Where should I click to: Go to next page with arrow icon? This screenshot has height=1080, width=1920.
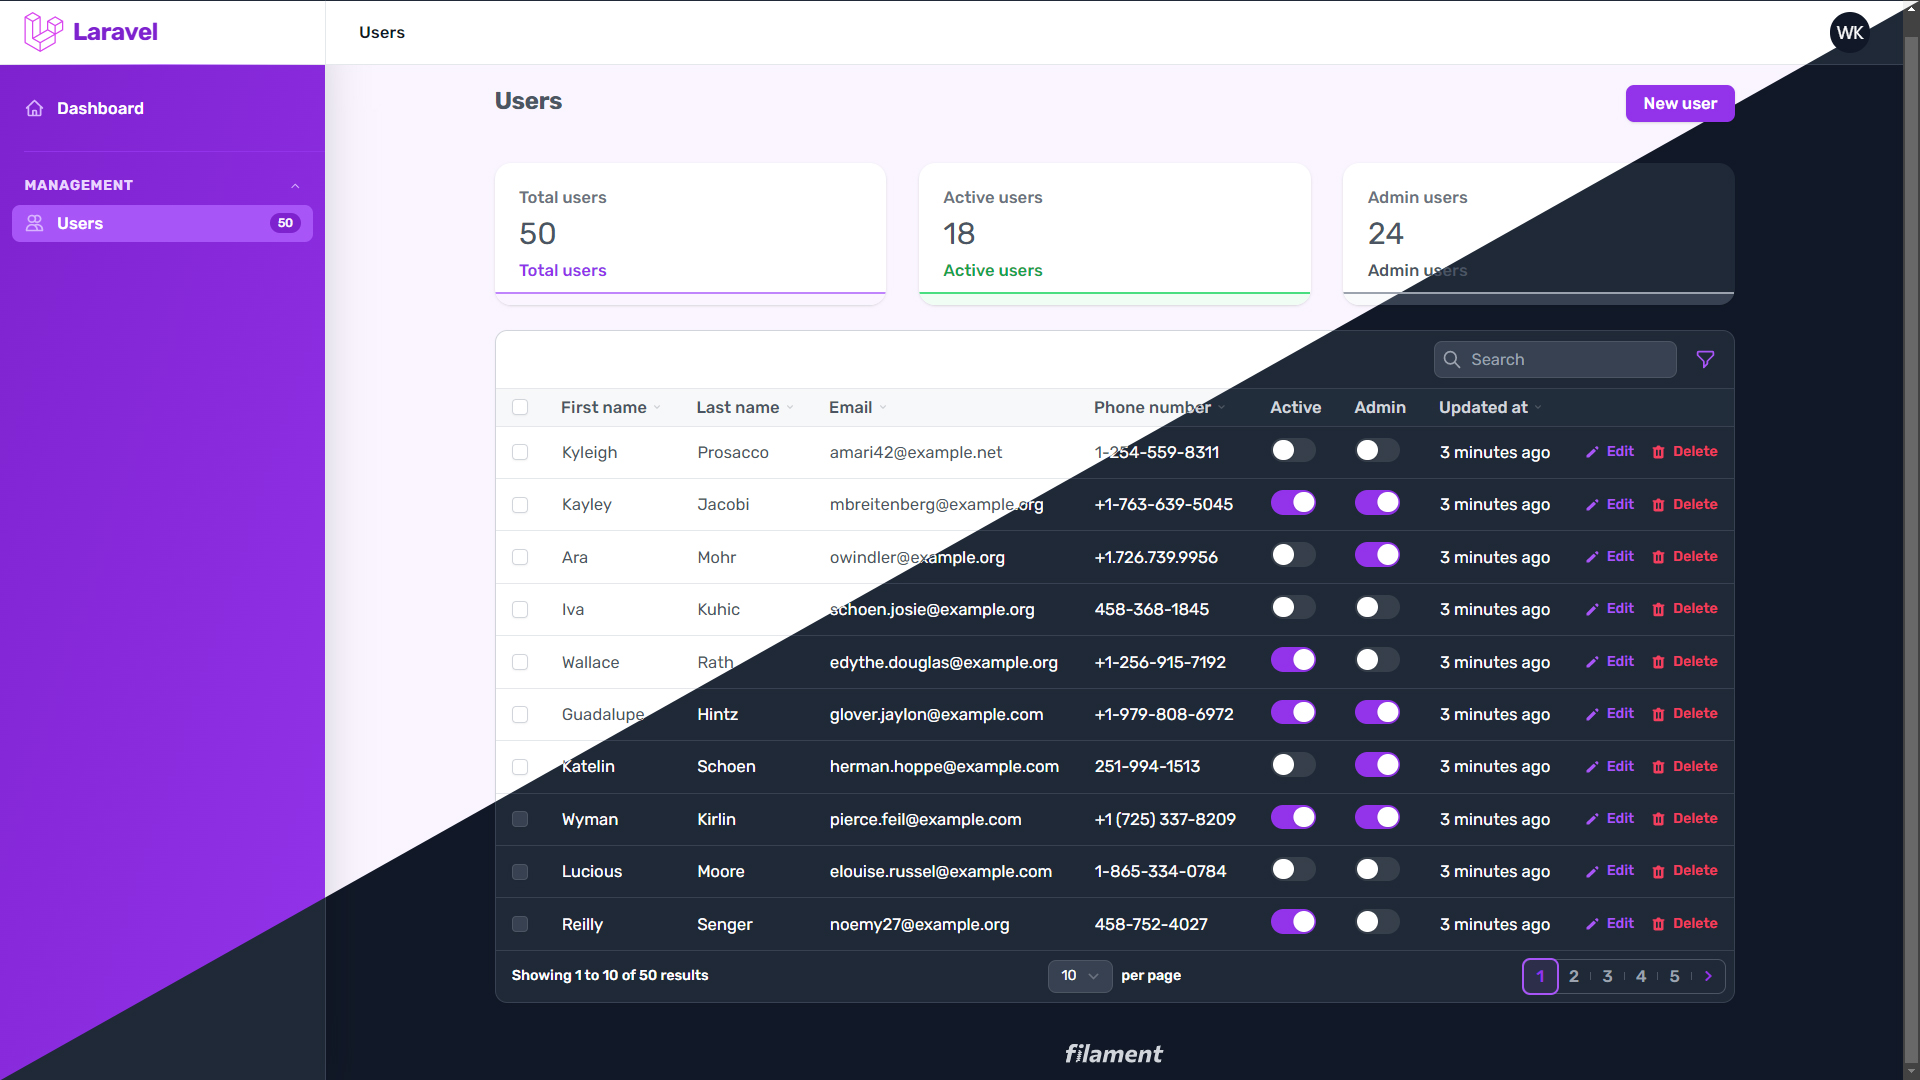tap(1708, 976)
